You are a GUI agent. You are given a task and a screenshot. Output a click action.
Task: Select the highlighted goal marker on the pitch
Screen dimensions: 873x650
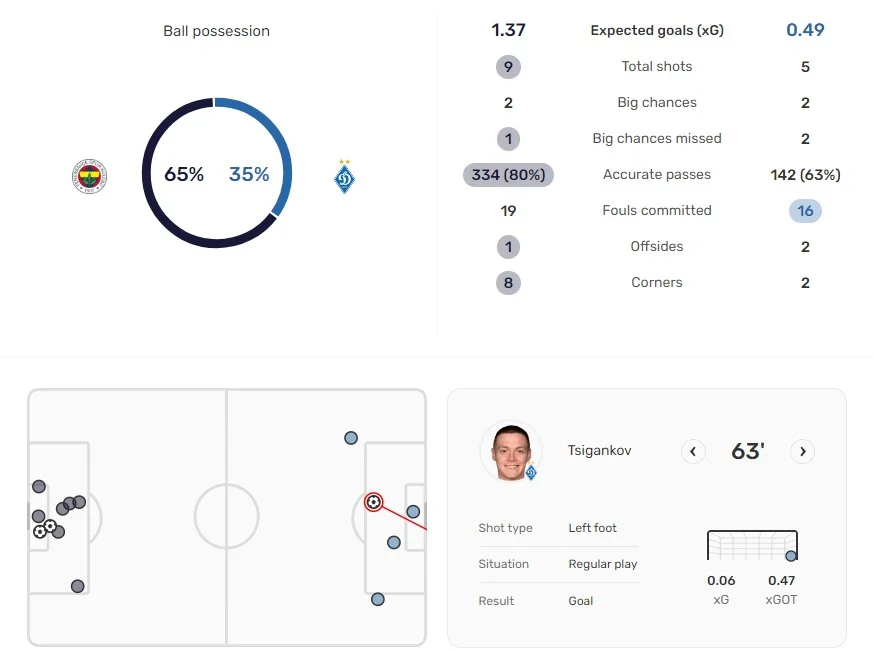[373, 501]
